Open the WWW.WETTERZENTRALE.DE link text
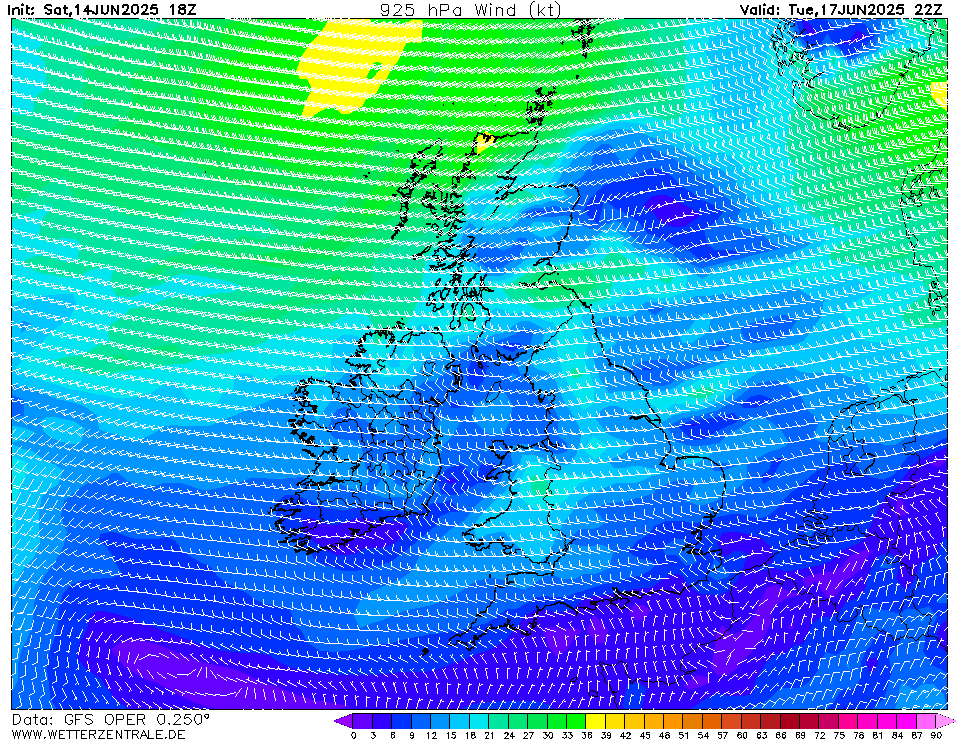The width and height of the screenshot is (959, 741). [98, 734]
